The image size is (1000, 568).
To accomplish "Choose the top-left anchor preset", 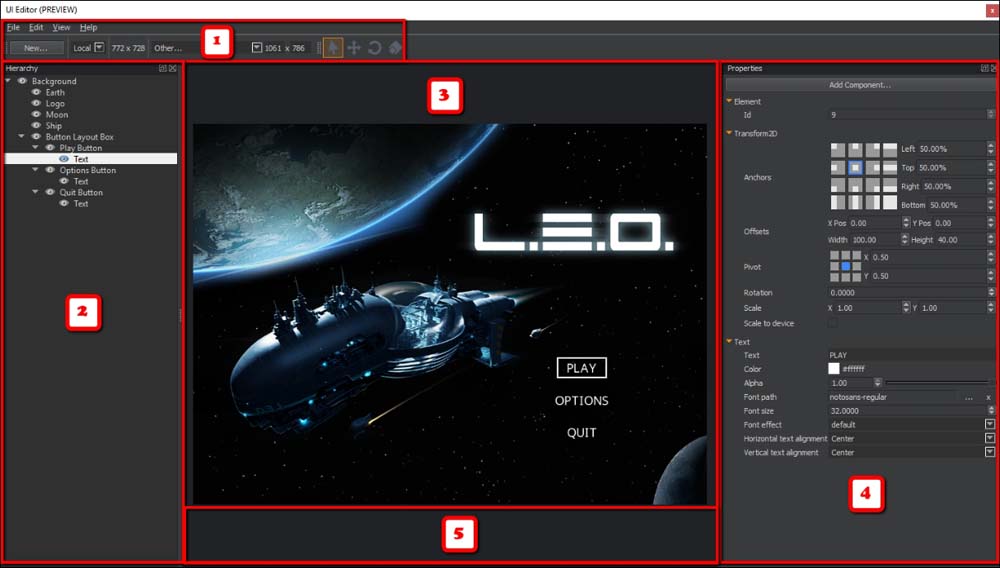I will [x=838, y=150].
